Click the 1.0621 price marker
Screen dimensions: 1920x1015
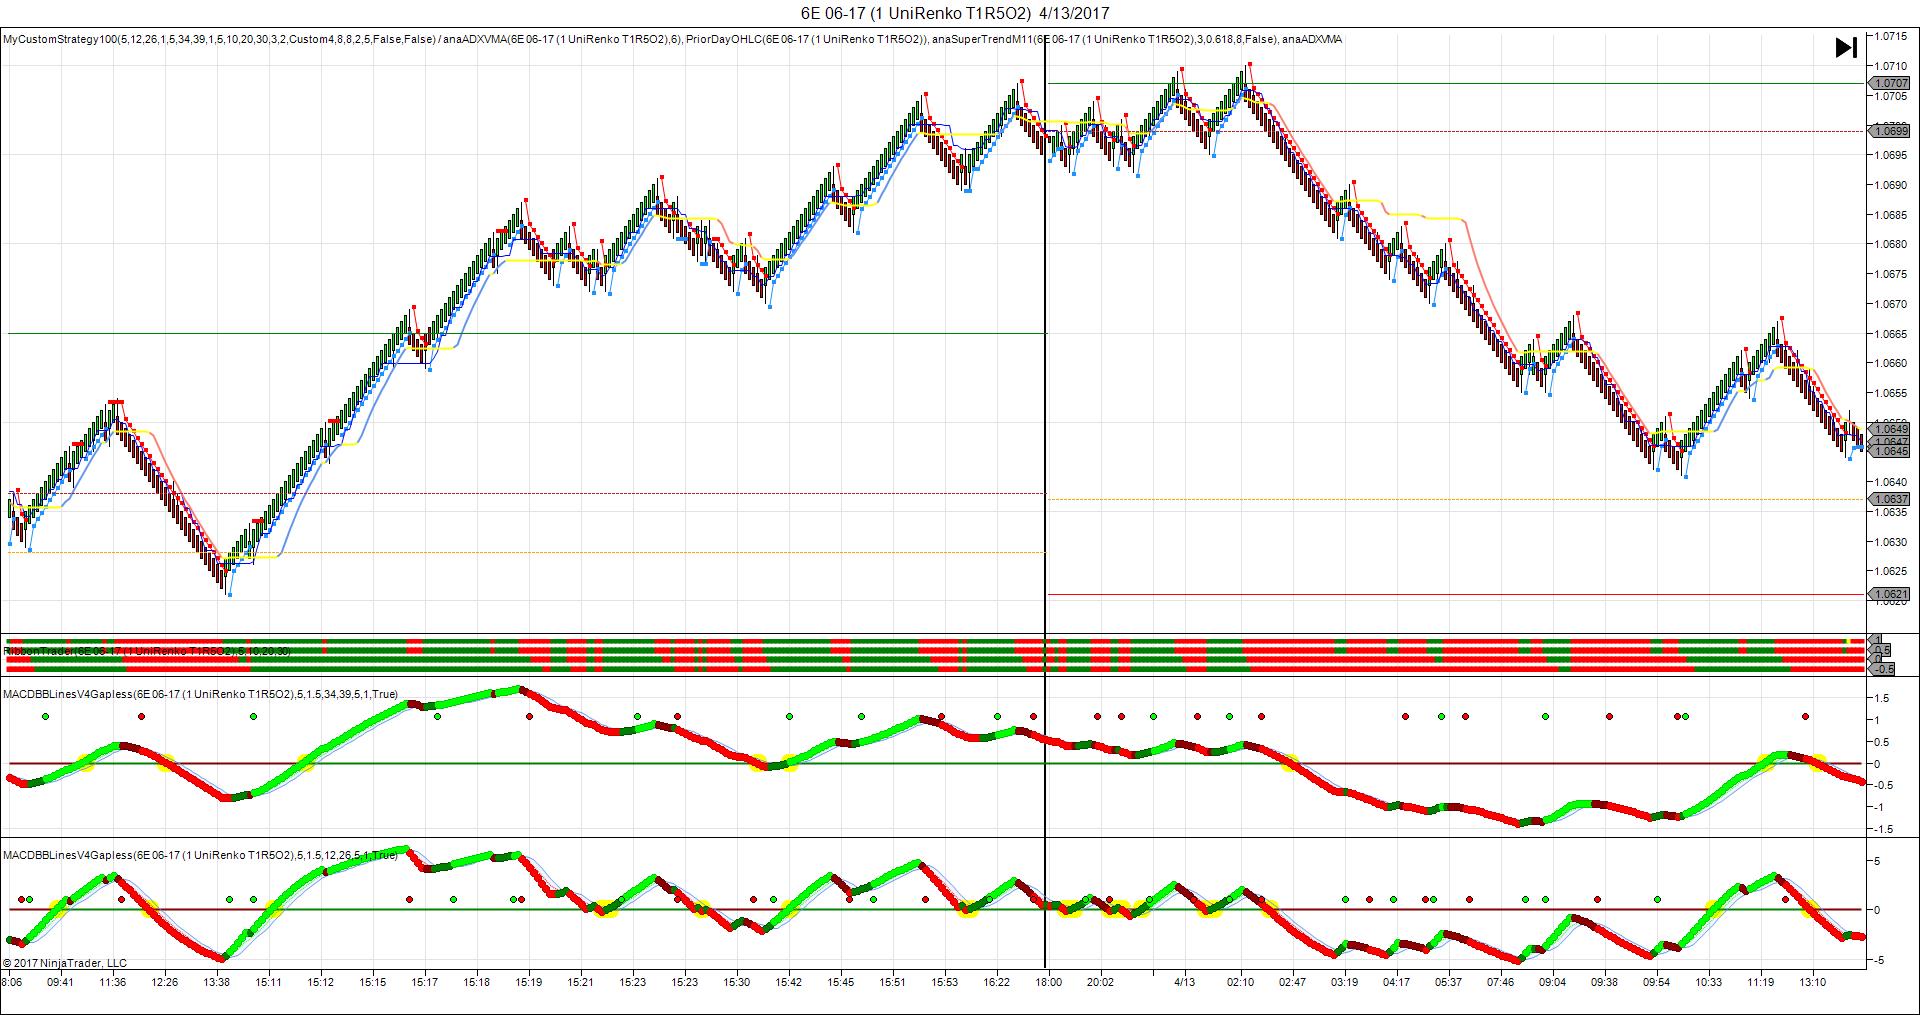coord(1891,594)
